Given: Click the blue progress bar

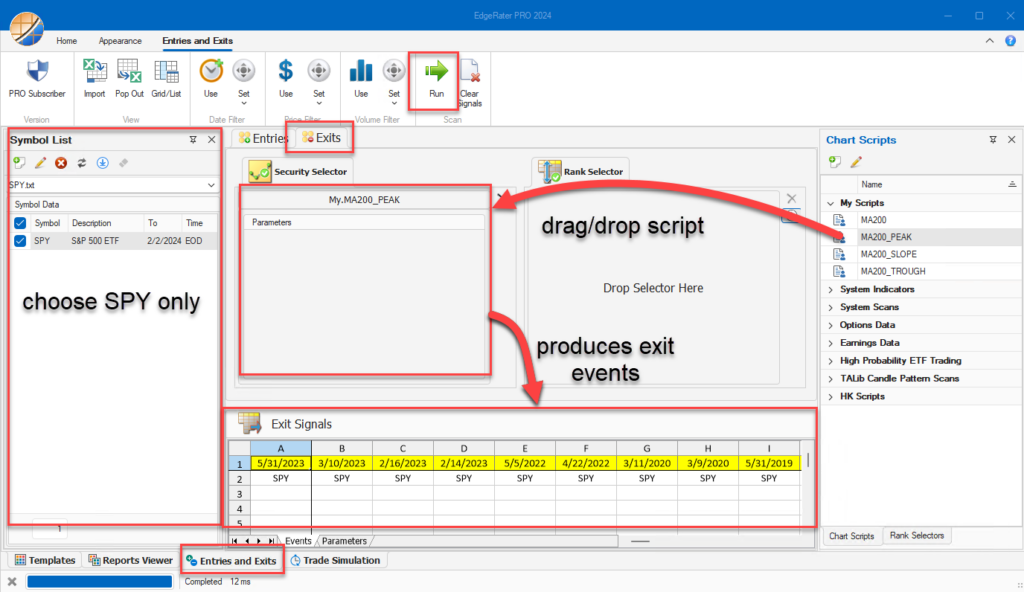Looking at the screenshot, I should click(99, 581).
